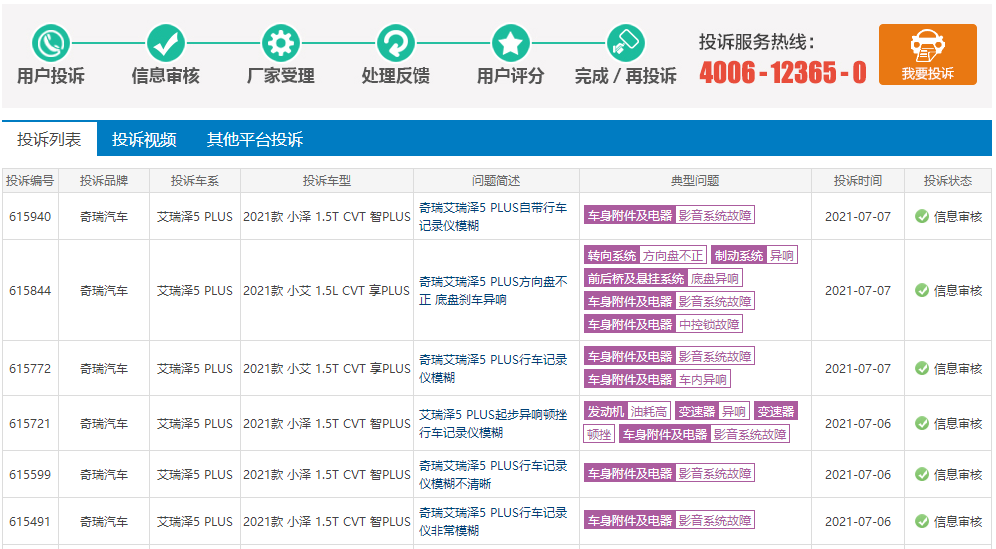The width and height of the screenshot is (996, 549).
Task: Click the 用户投诉 phone icon
Action: (x=51, y=43)
